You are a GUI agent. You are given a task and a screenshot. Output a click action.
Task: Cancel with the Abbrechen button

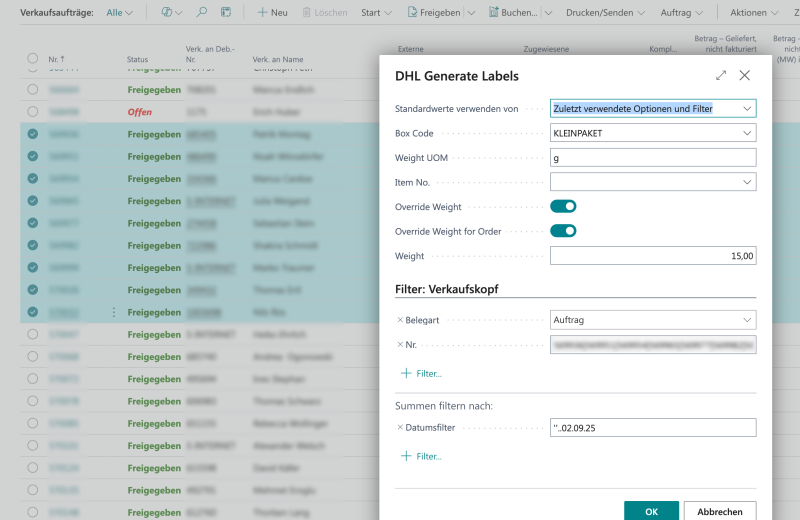pos(720,511)
